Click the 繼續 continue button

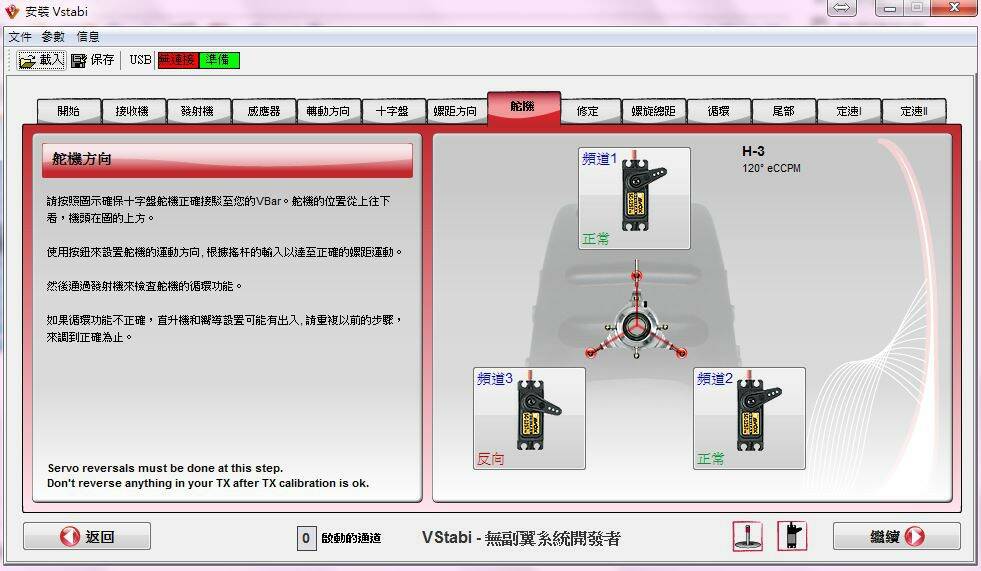[x=897, y=537]
